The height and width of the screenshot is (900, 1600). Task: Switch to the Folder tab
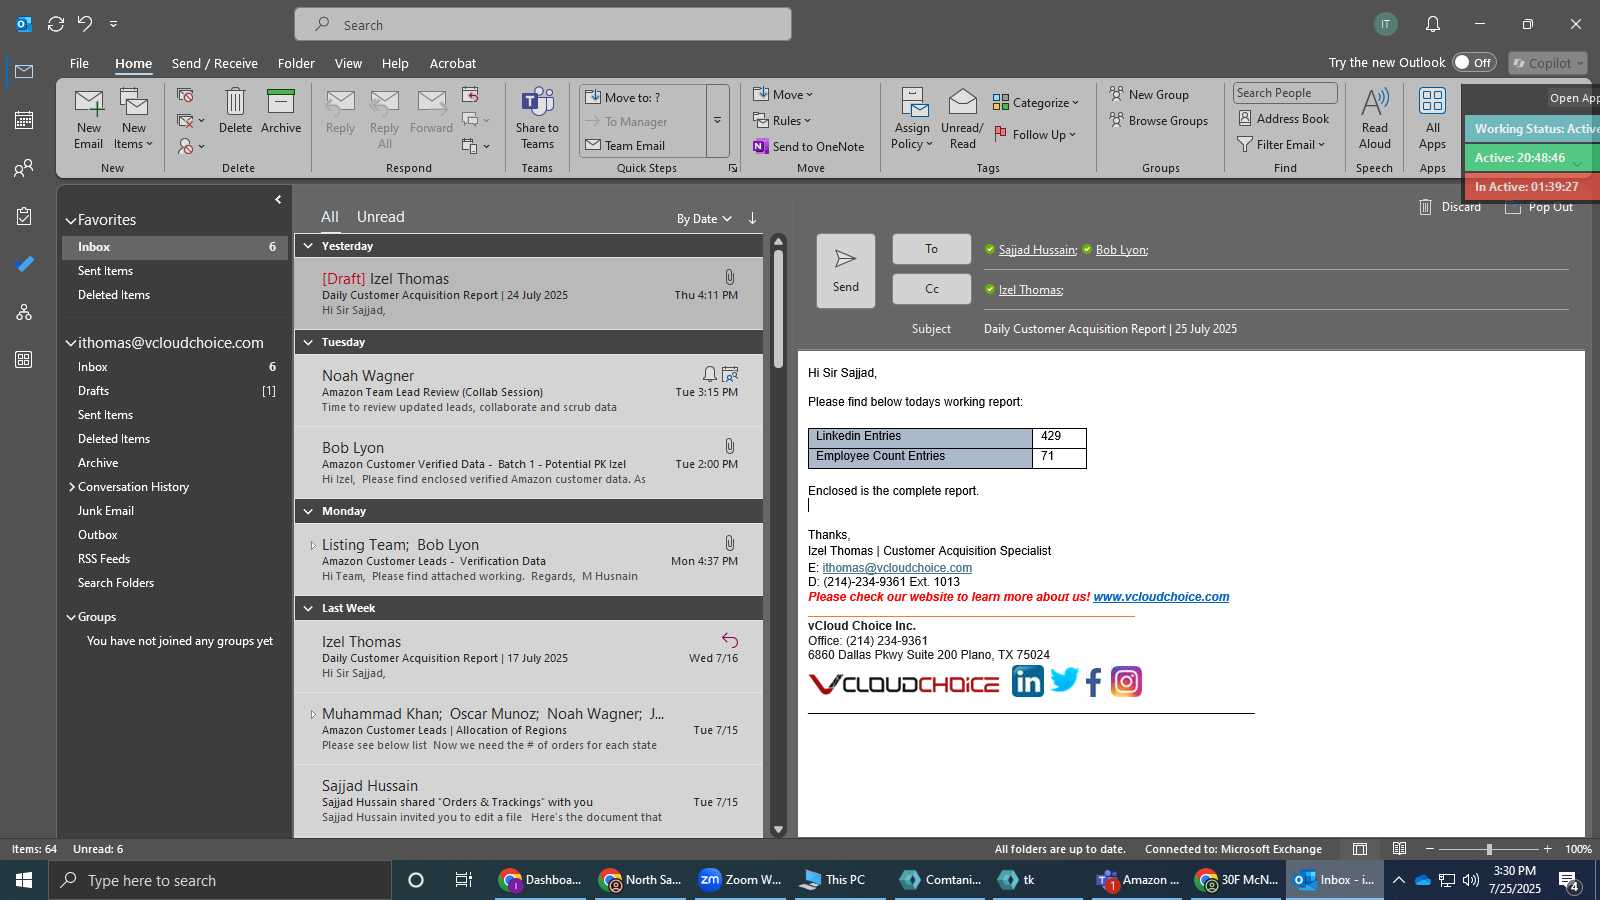(296, 63)
